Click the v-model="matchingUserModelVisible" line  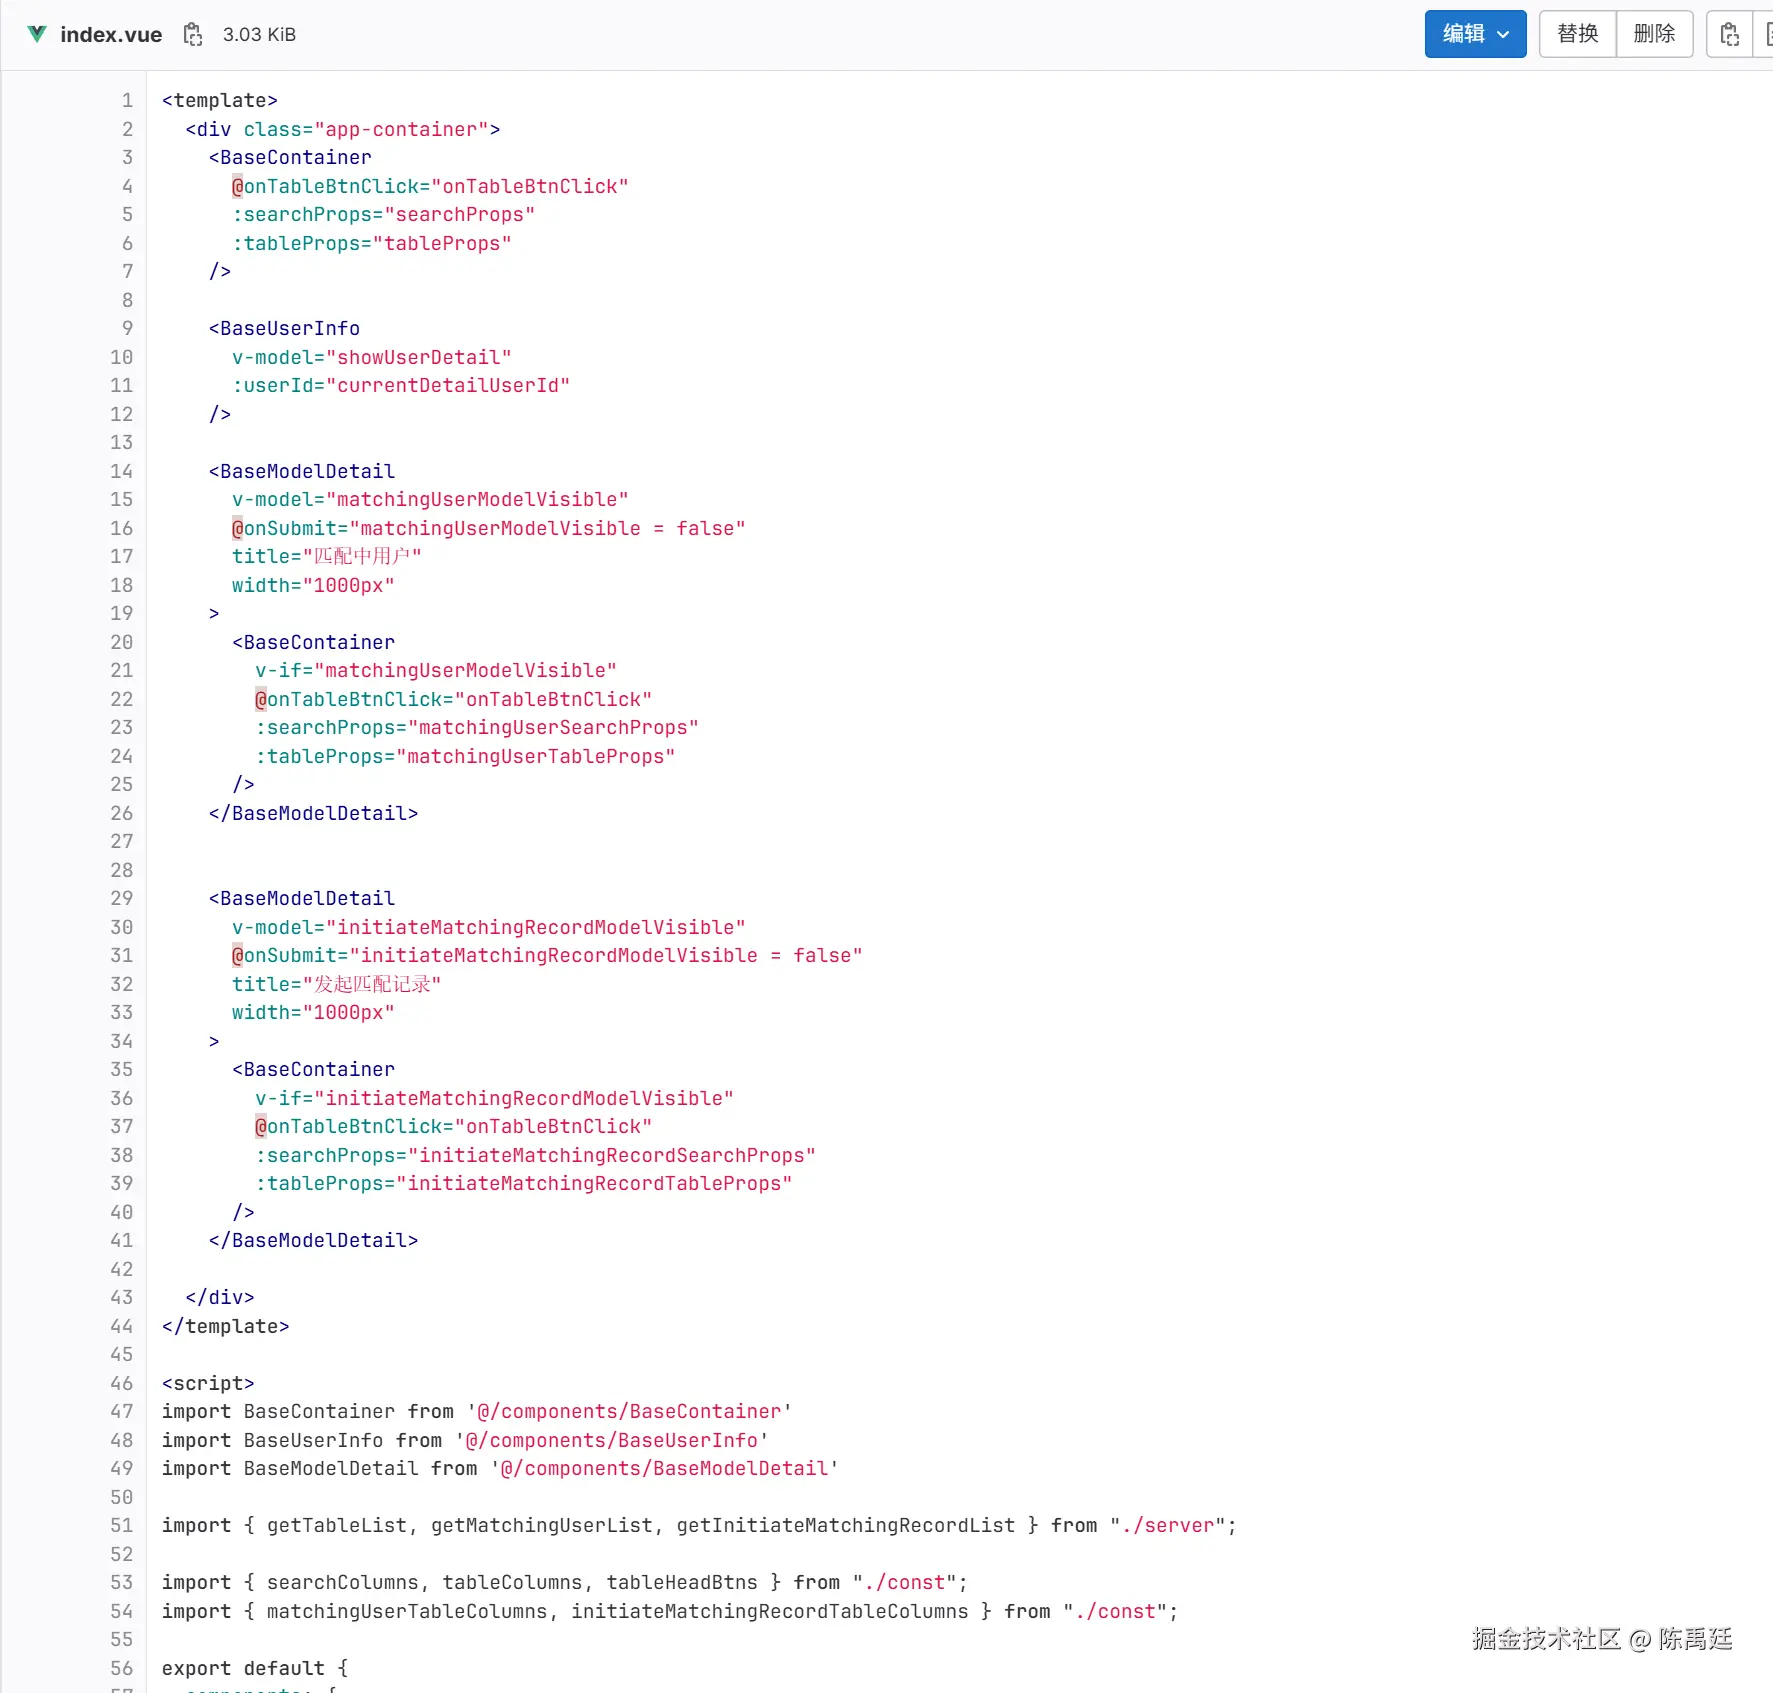pyautogui.click(x=430, y=500)
